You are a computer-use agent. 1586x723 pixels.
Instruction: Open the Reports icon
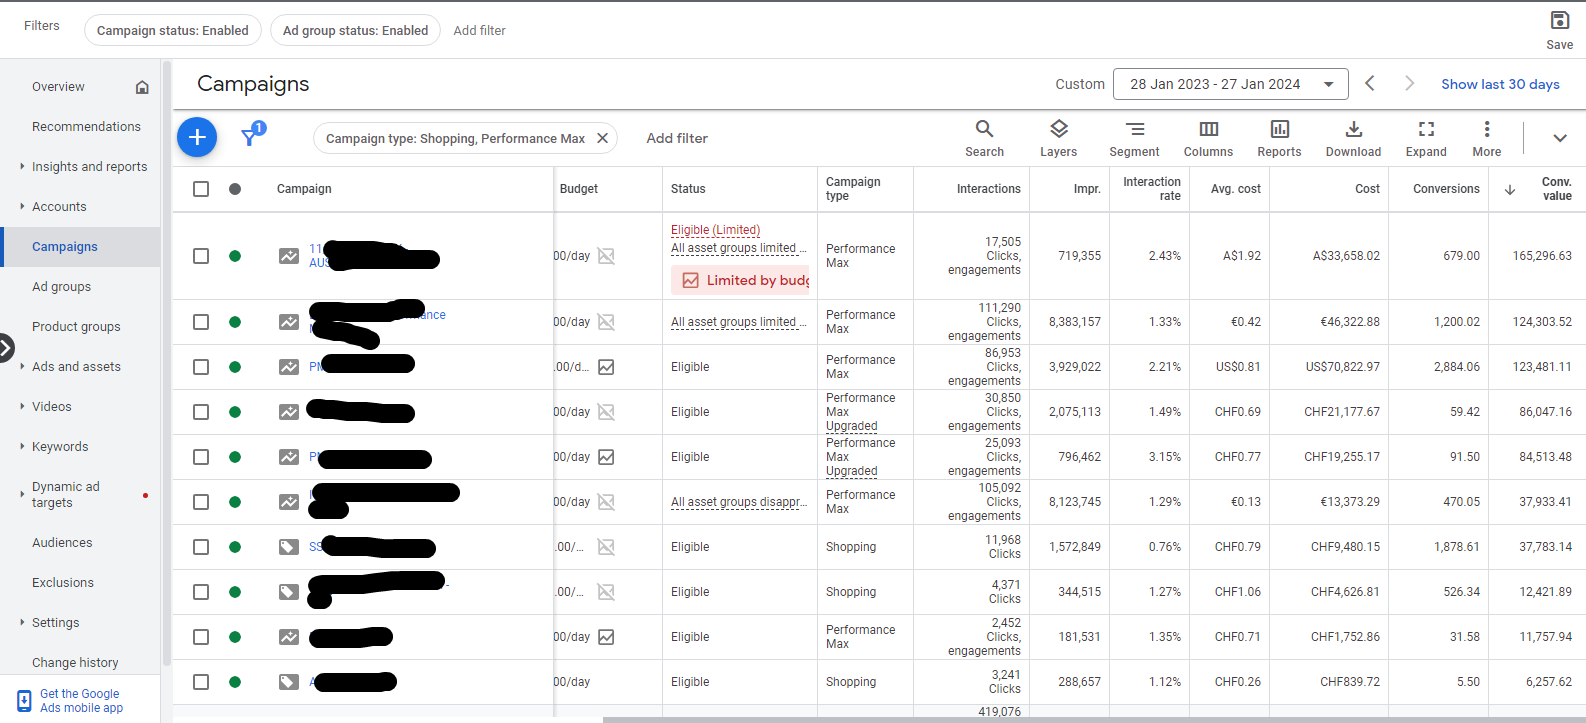coord(1279,138)
